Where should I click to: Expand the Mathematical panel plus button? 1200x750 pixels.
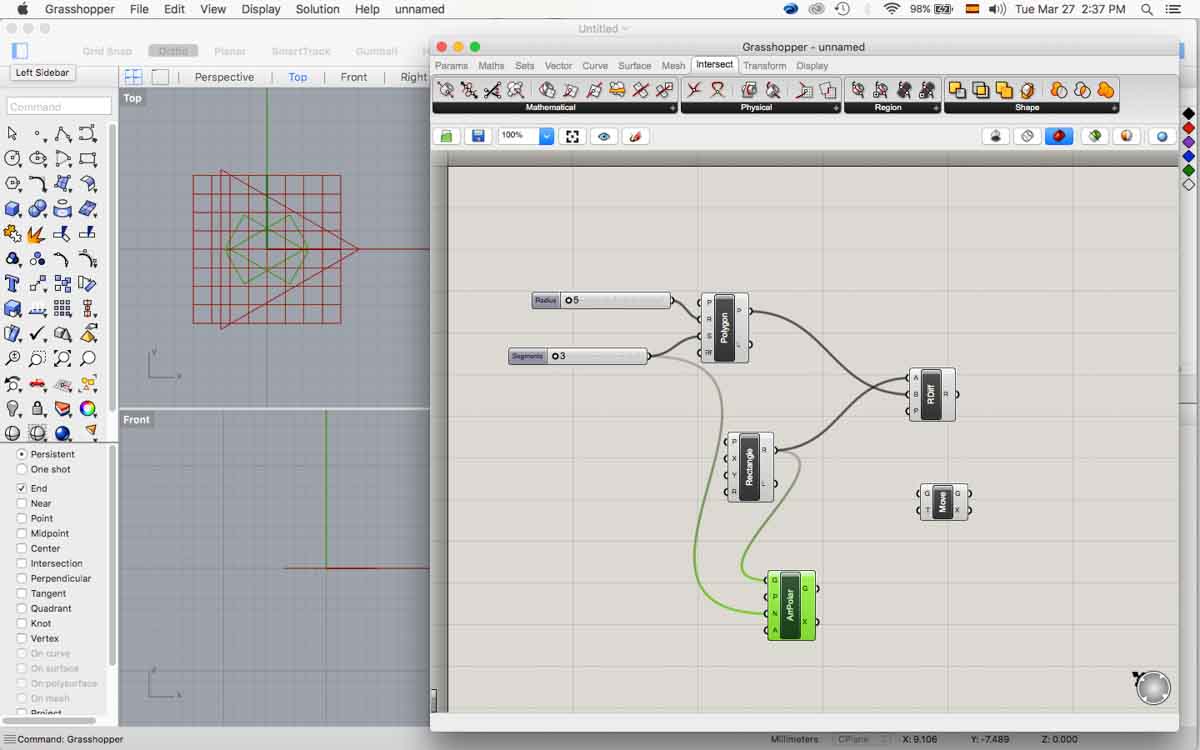point(673,108)
